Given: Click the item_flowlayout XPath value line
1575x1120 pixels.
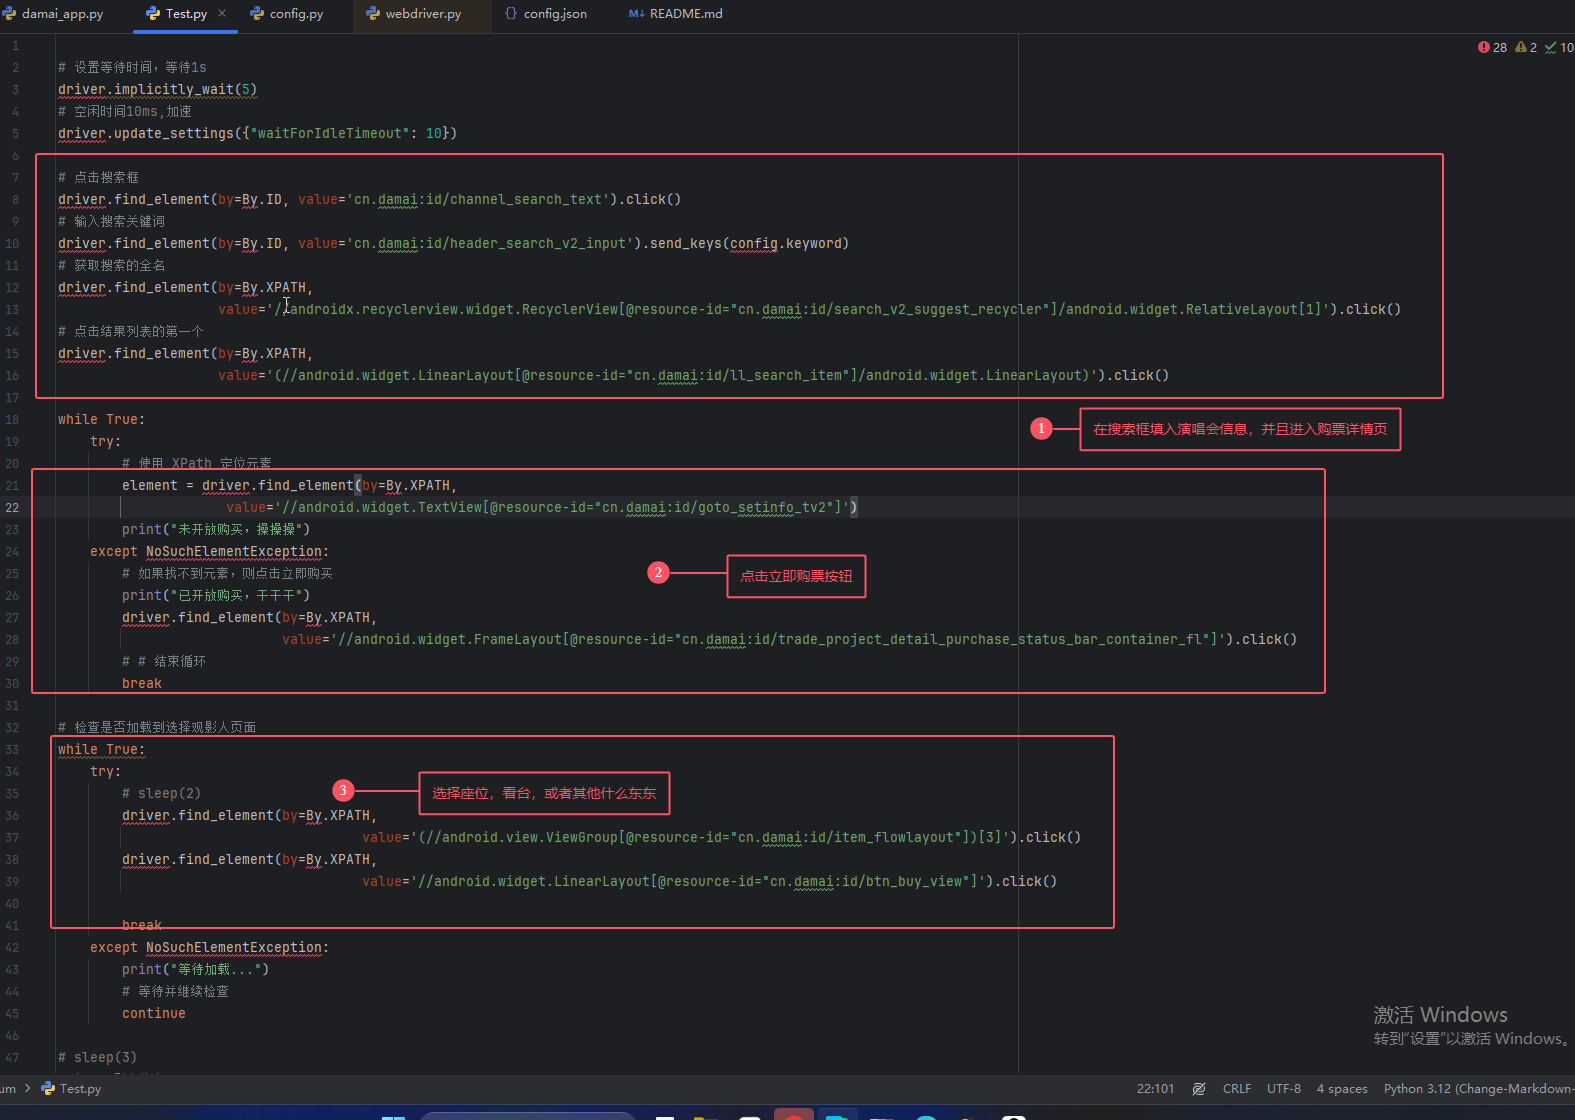Looking at the screenshot, I should coord(721,837).
